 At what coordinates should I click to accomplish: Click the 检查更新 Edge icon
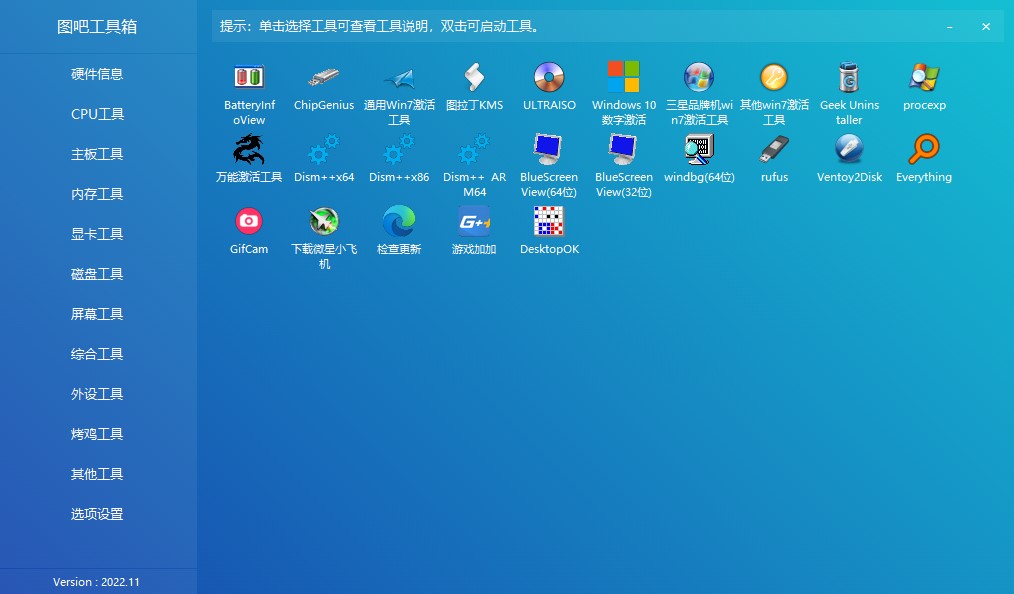pos(399,221)
